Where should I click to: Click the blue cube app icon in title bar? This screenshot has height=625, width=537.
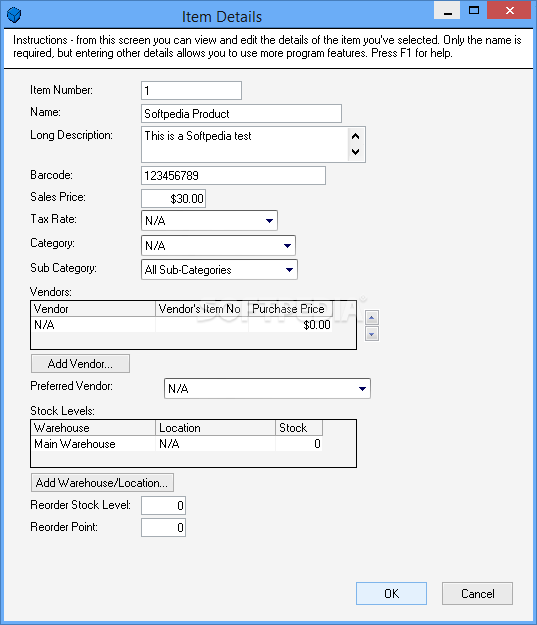pos(14,16)
